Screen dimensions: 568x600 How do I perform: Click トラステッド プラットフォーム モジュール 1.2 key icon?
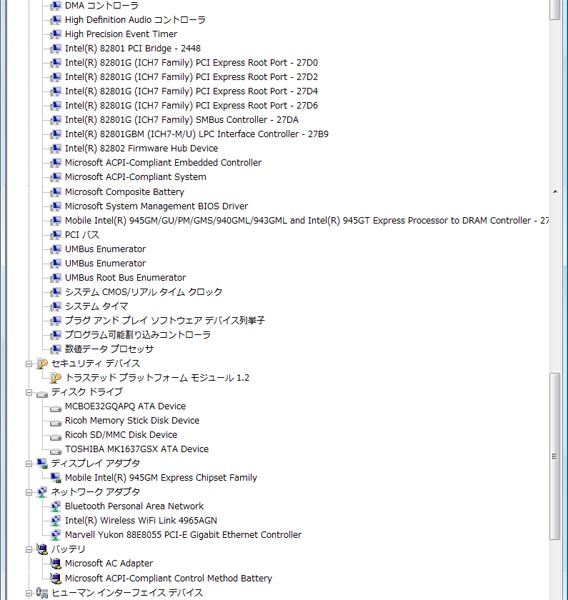55,378
